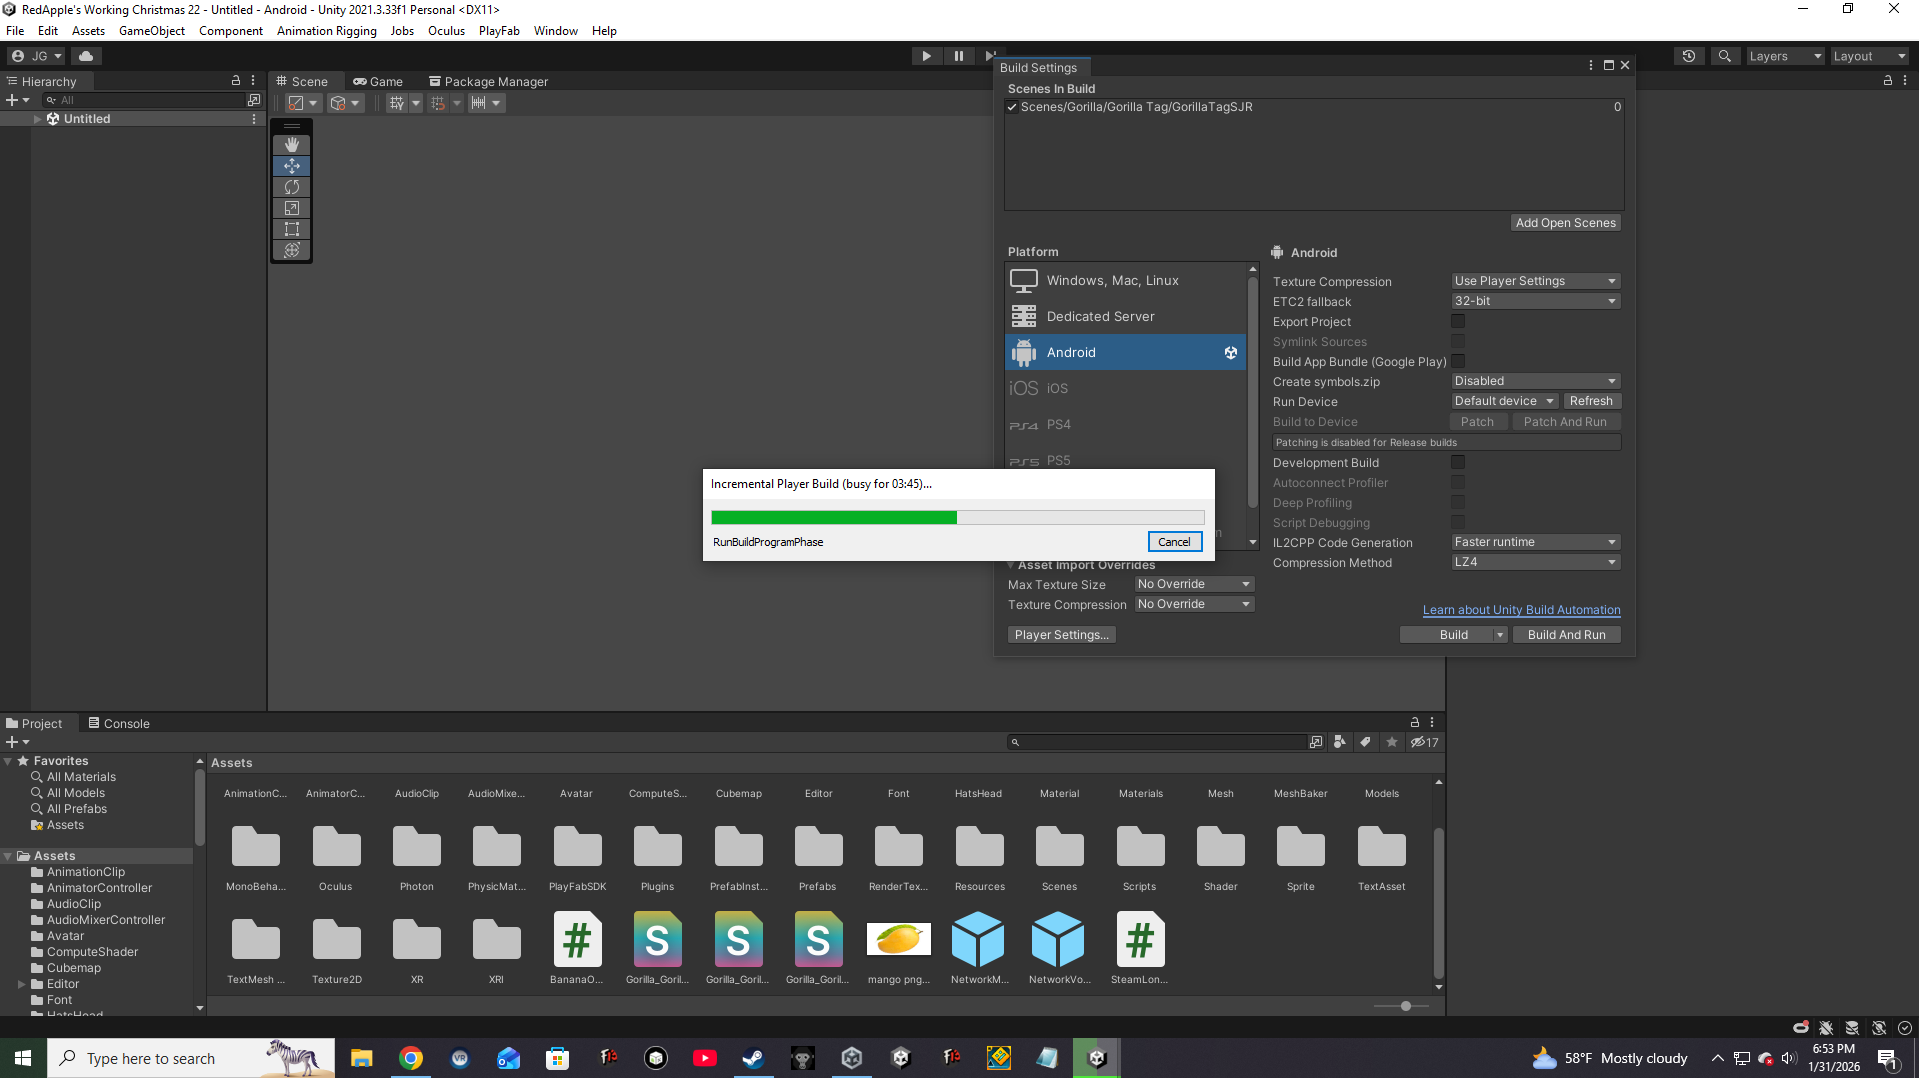
Task: Select the Scale tool in Scene view
Action: point(292,208)
